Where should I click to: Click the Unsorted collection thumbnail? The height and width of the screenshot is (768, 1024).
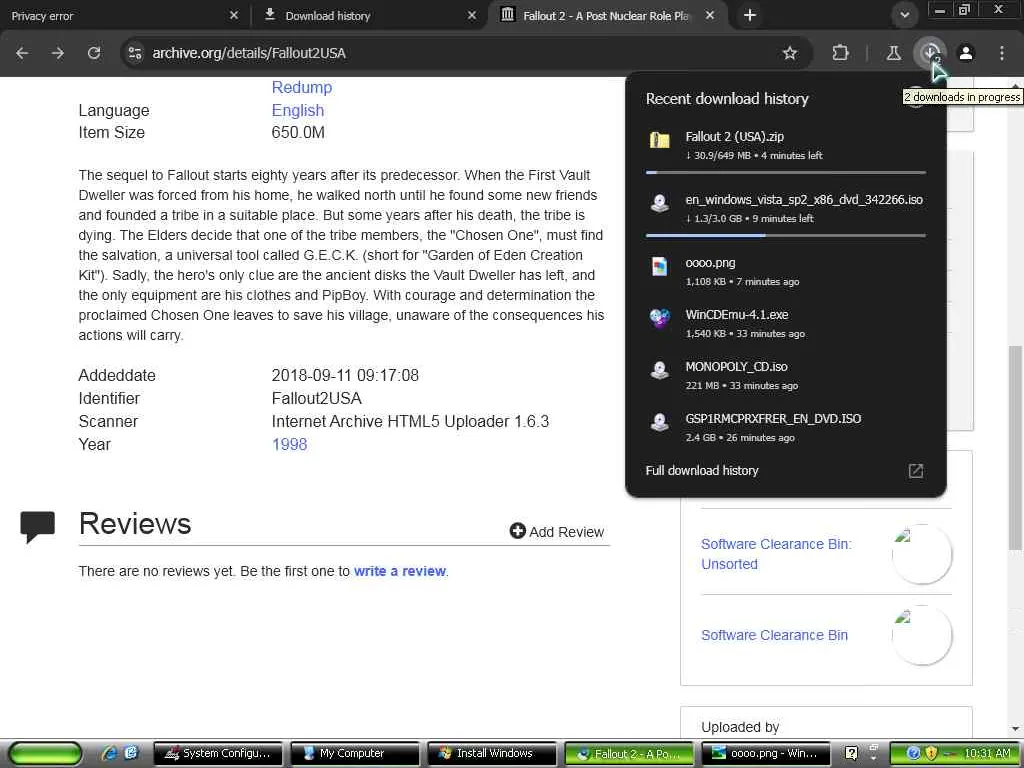pos(921,554)
